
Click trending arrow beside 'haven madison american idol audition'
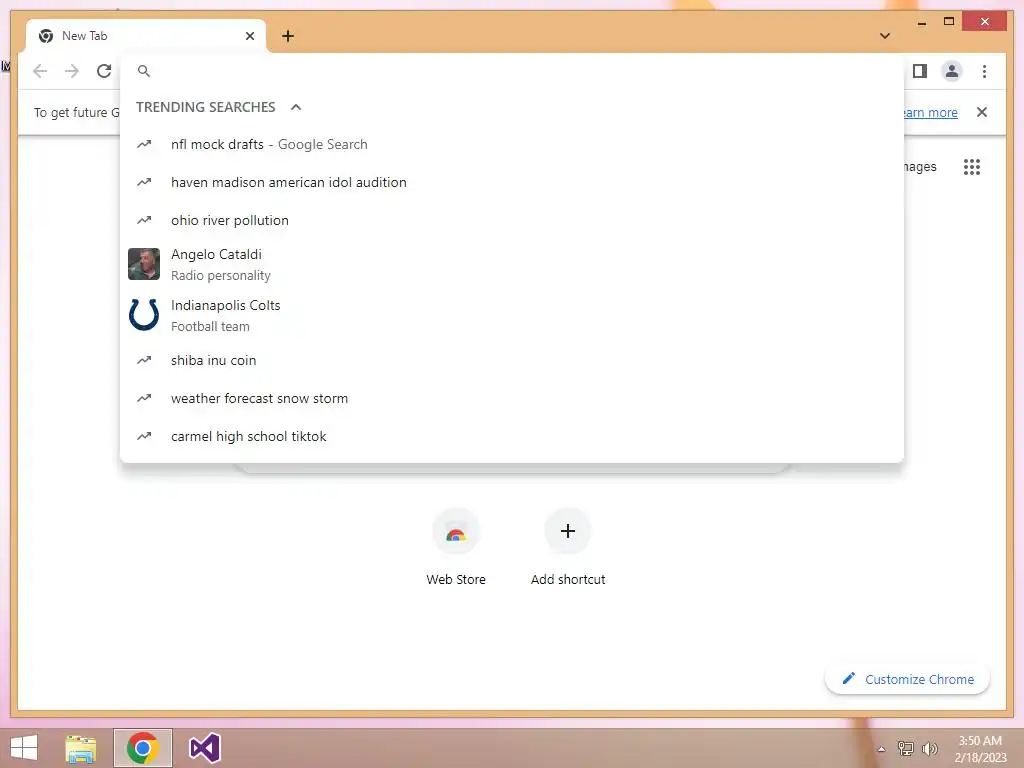coord(144,182)
